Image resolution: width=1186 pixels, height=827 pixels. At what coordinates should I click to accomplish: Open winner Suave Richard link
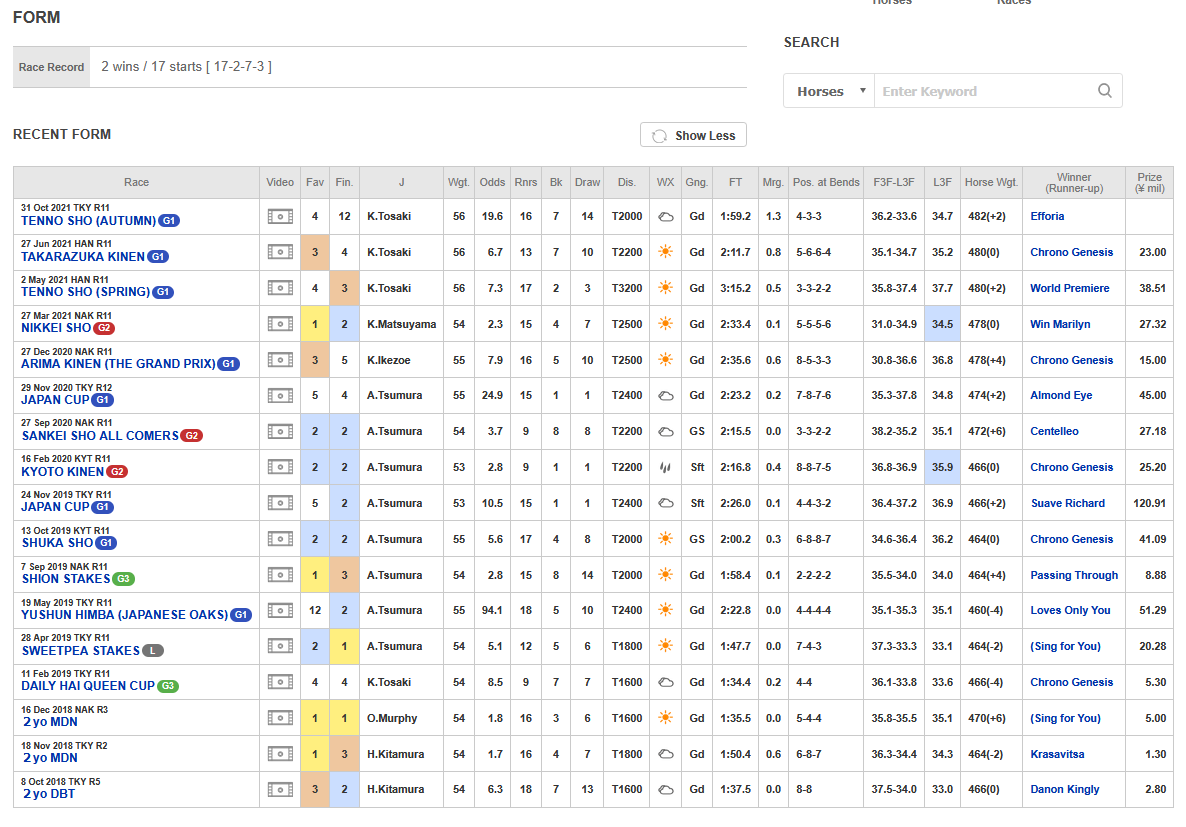click(x=1067, y=503)
